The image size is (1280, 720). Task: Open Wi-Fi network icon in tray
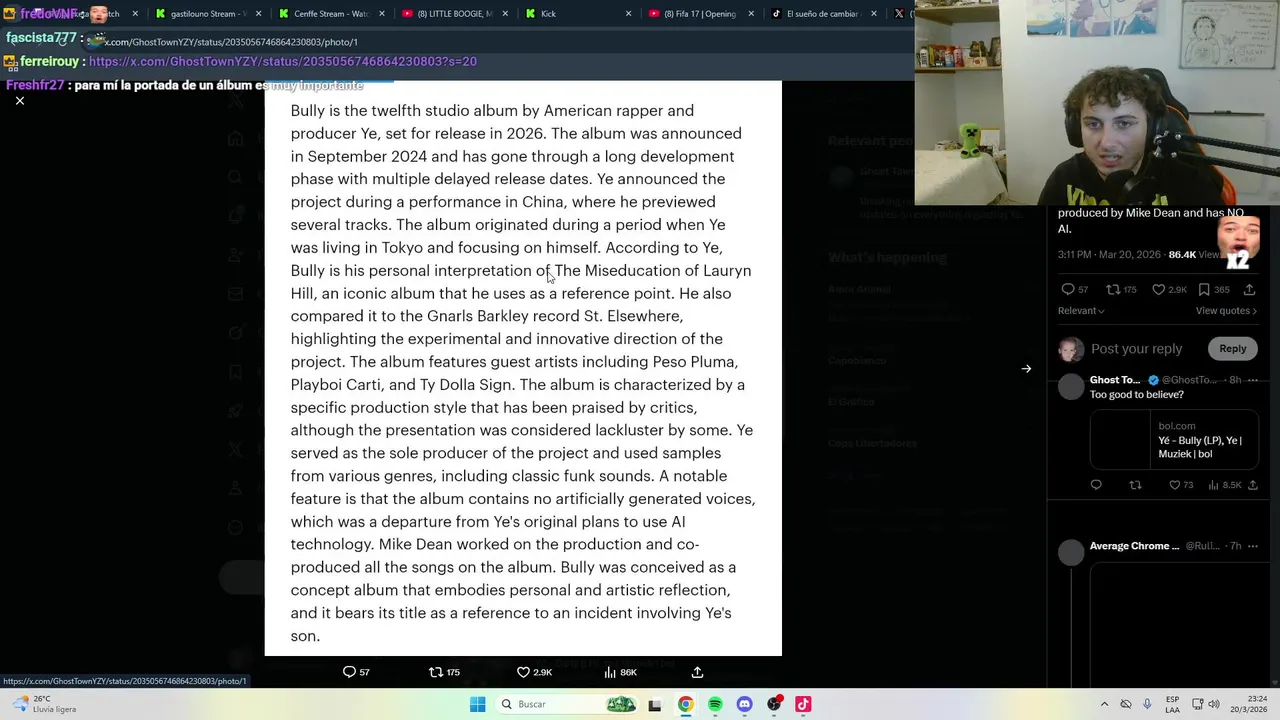click(1196, 704)
